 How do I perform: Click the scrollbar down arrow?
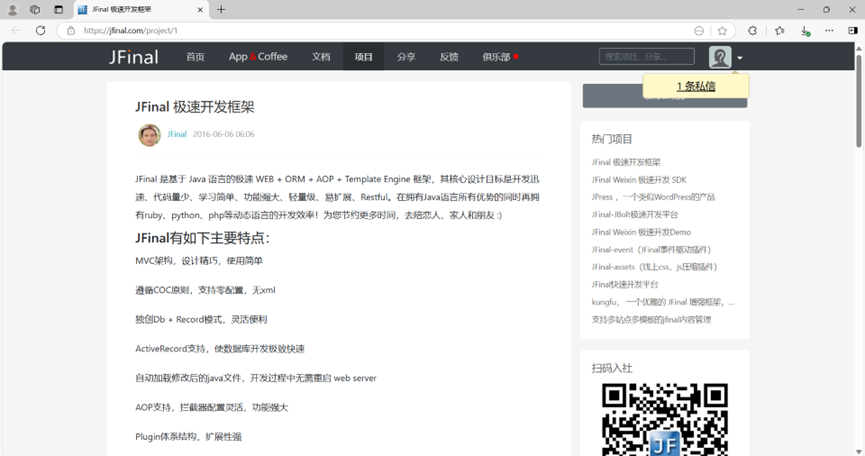click(858, 451)
